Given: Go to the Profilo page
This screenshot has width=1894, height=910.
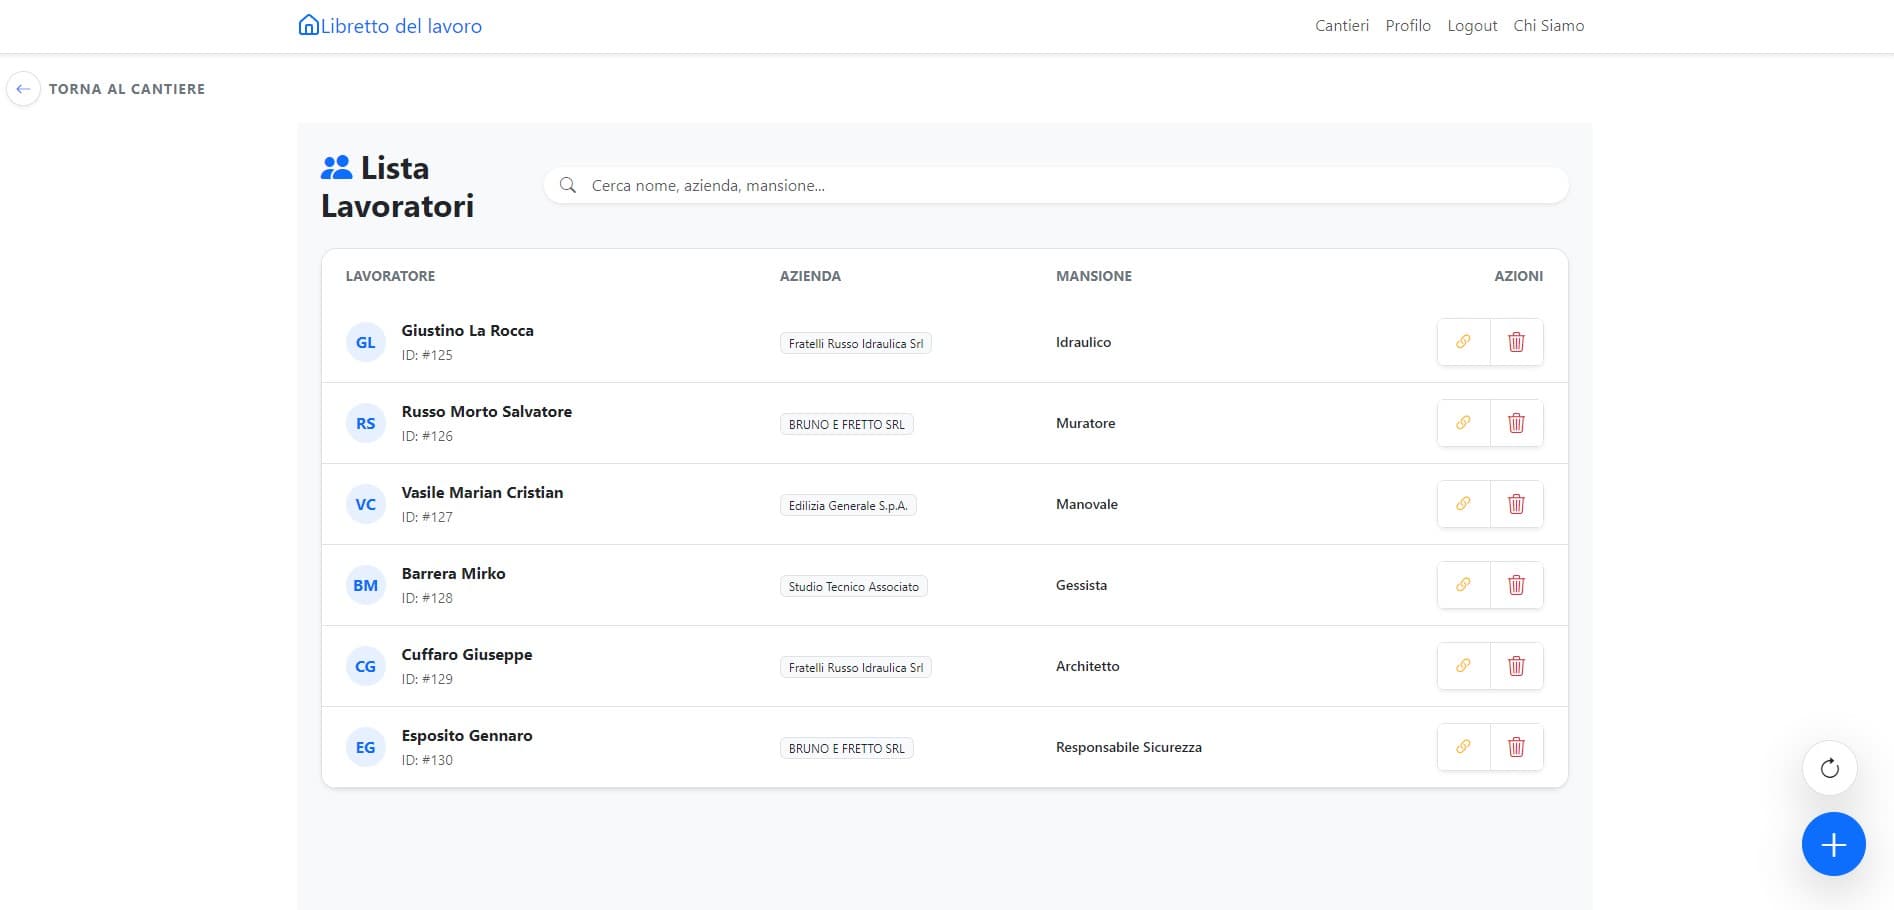Looking at the screenshot, I should [1407, 26].
